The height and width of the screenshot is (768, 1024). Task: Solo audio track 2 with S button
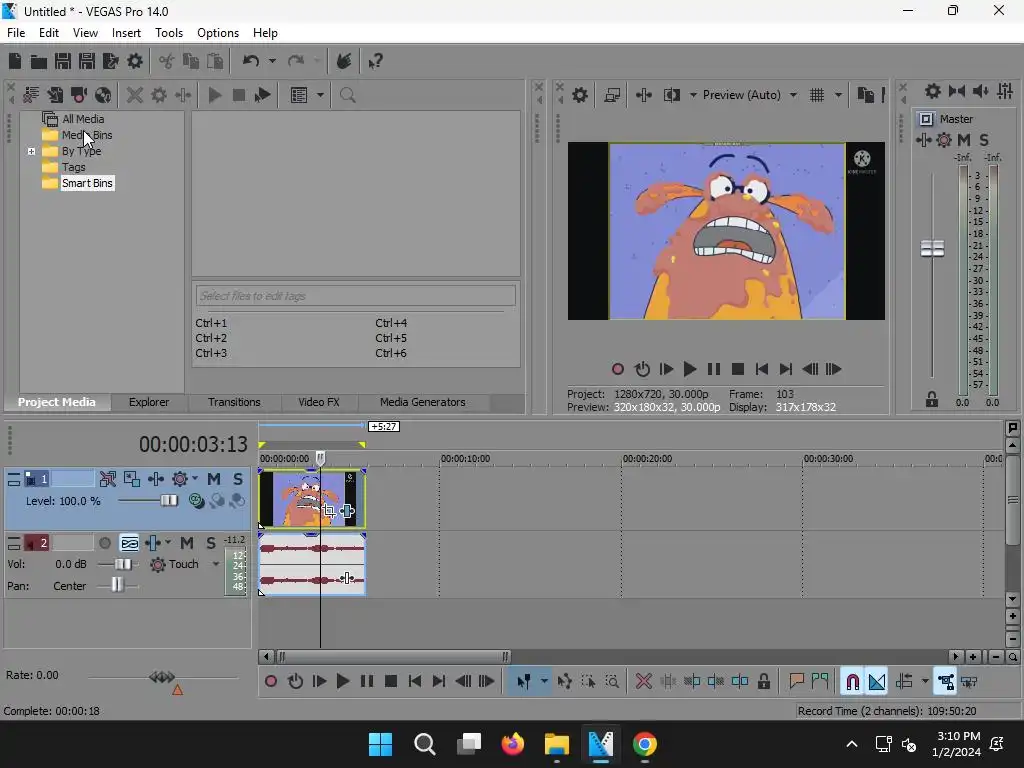pos(210,543)
